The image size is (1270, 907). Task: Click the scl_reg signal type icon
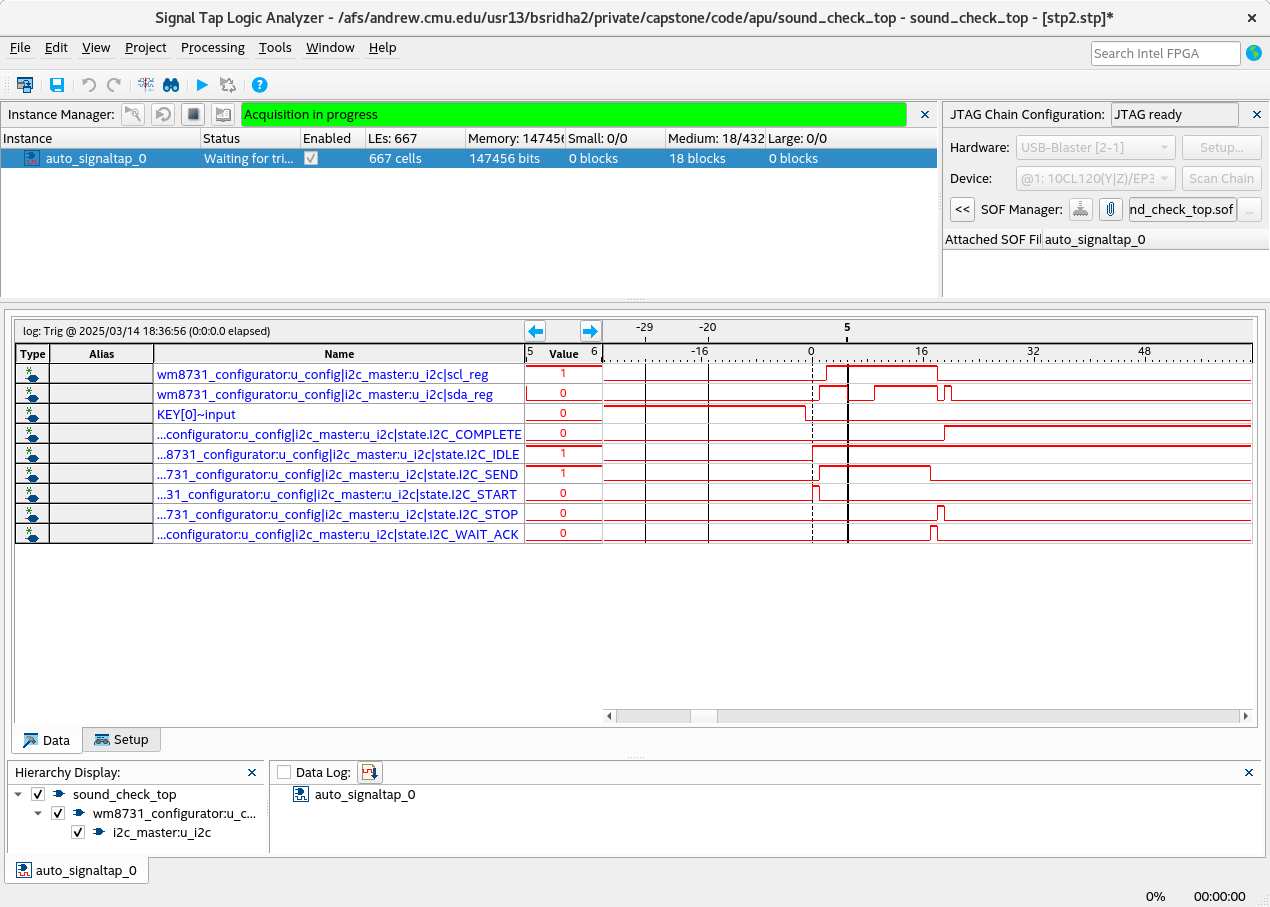pyautogui.click(x=33, y=374)
